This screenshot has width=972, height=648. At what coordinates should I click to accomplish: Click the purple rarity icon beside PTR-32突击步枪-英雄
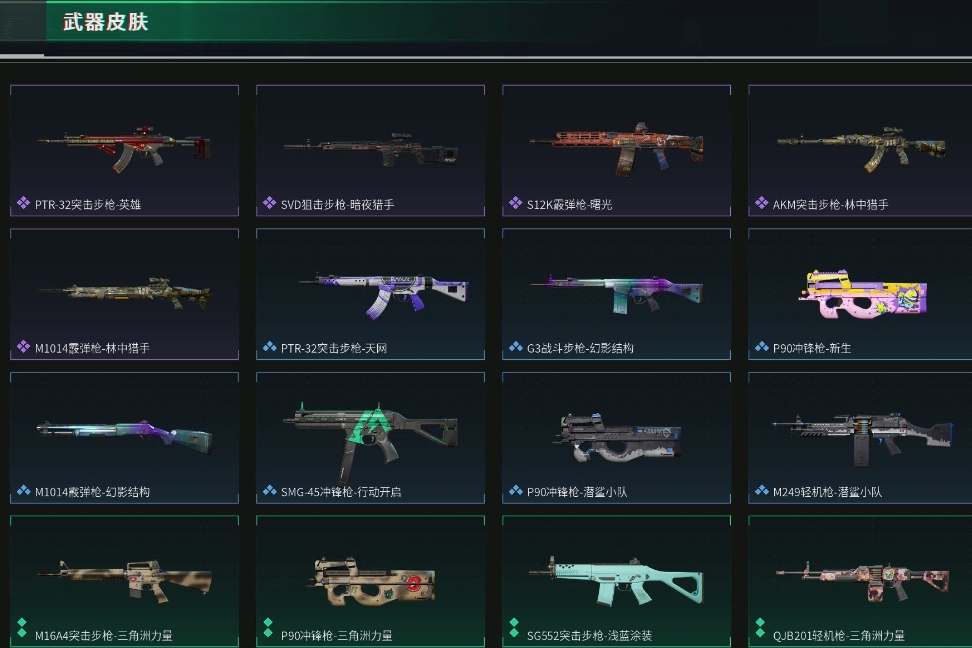pyautogui.click(x=24, y=203)
